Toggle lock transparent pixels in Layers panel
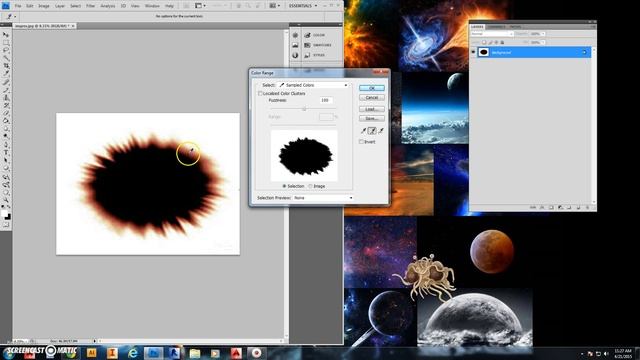The height and width of the screenshot is (360, 640). click(x=484, y=42)
